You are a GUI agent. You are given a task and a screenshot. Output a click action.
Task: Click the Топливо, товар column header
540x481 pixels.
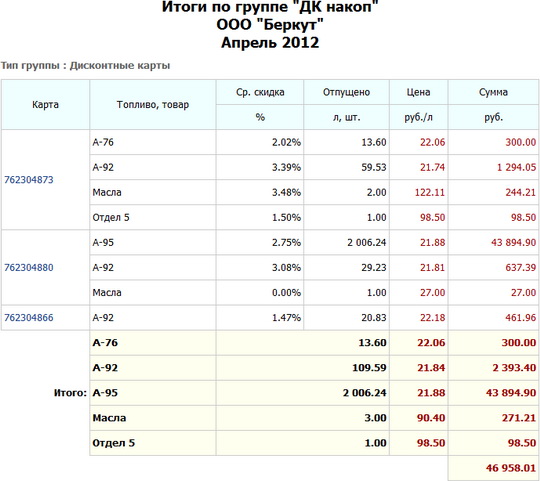coord(153,105)
